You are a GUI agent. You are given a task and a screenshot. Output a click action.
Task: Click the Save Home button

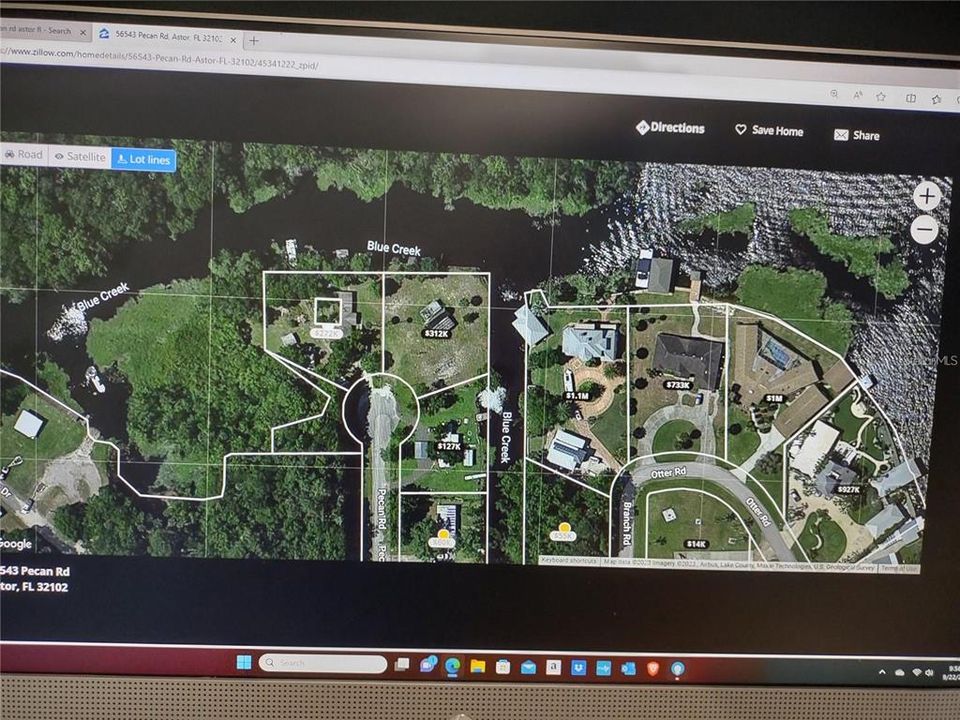(768, 130)
